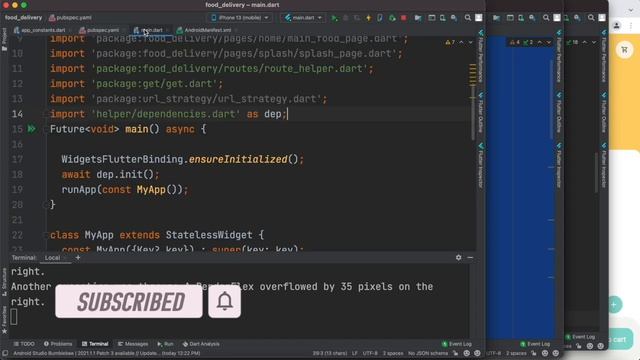Run main.dart with the green play icon

pos(335,18)
